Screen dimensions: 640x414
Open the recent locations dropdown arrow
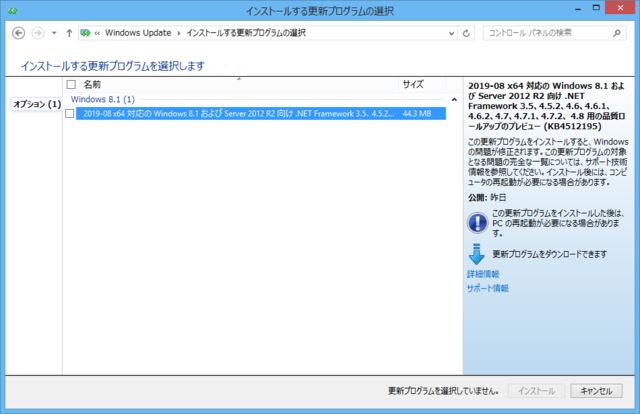(x=54, y=33)
